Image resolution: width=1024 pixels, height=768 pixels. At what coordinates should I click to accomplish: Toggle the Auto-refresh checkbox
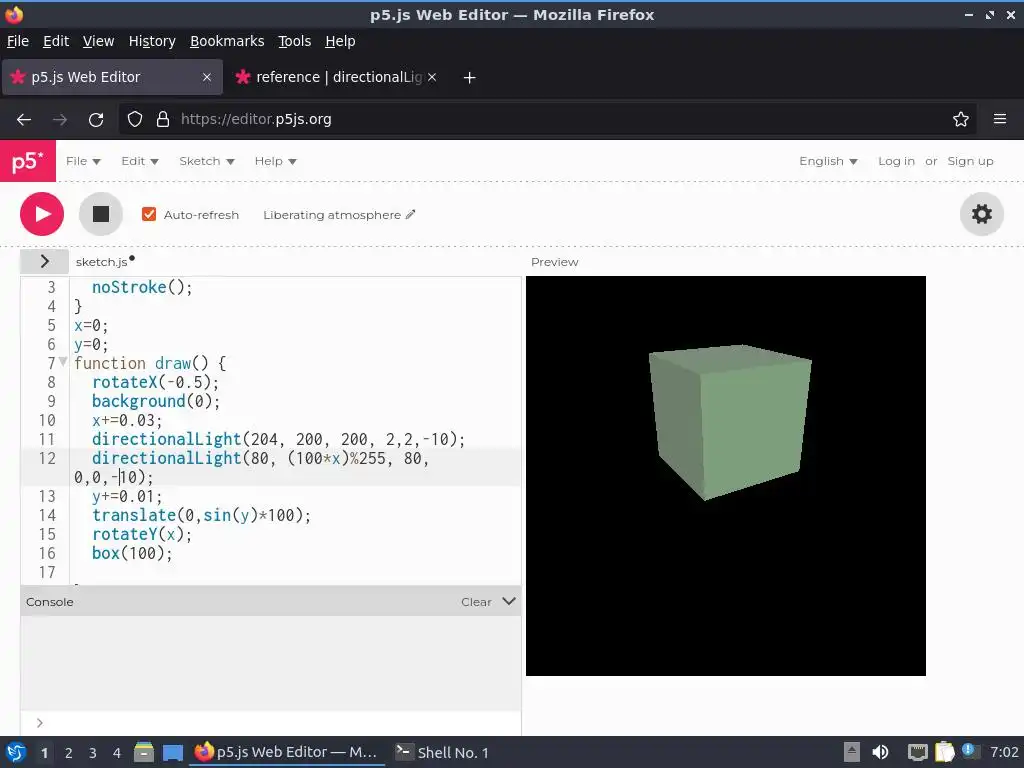149,214
